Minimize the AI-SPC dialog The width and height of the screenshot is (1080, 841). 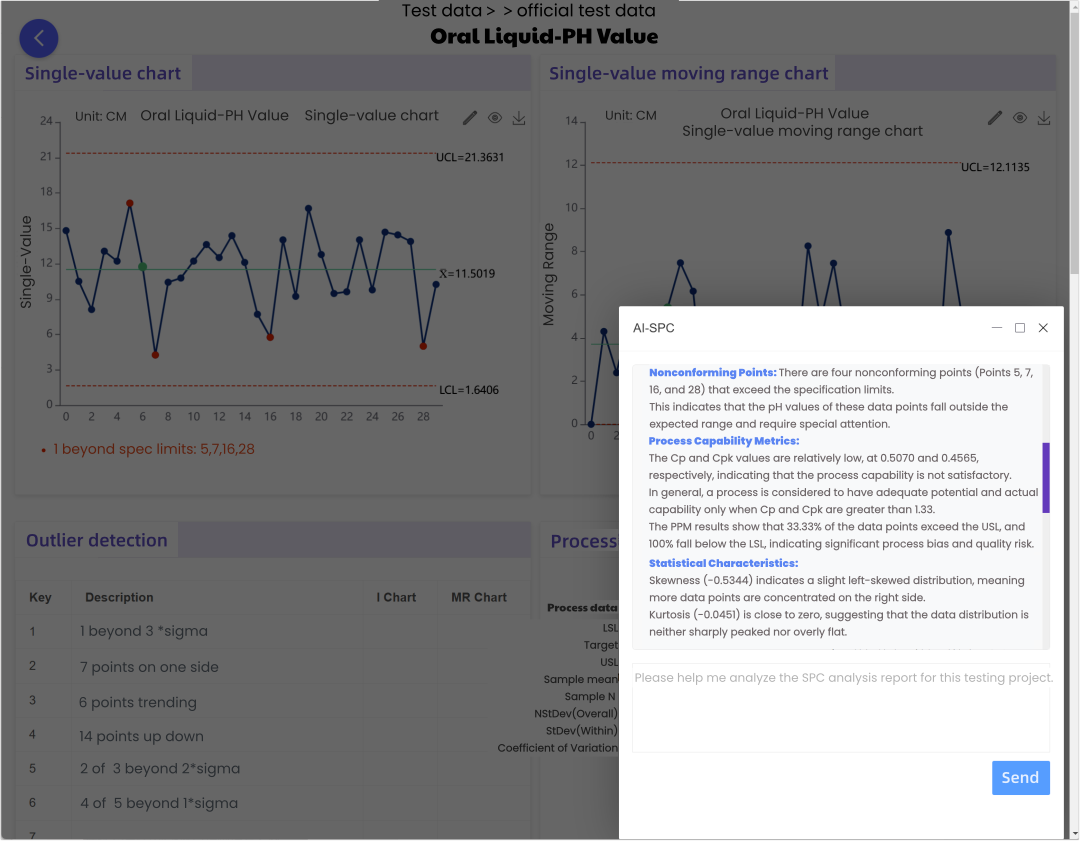click(x=997, y=328)
